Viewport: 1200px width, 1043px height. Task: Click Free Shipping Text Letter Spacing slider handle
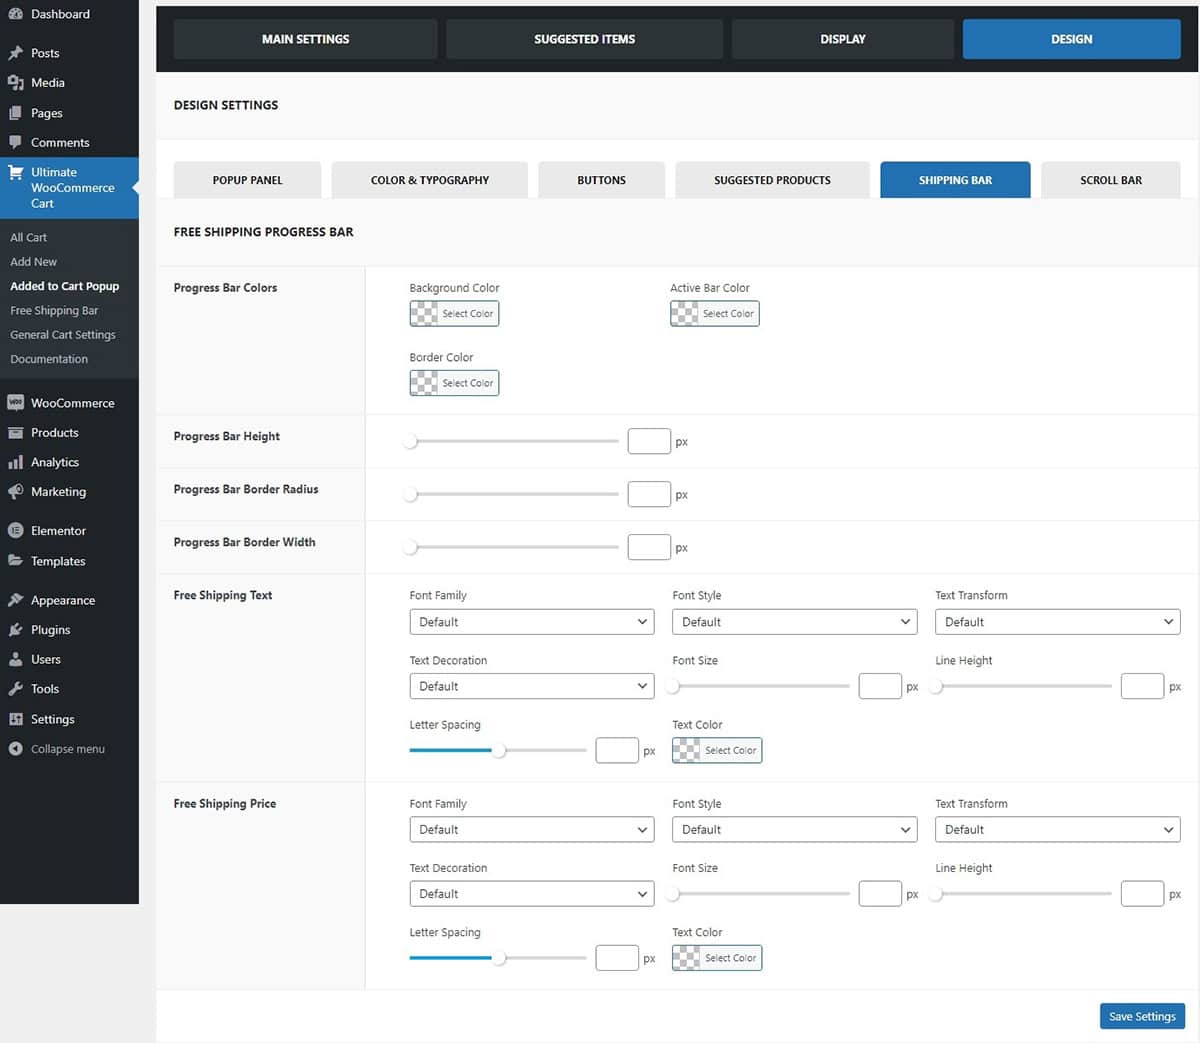499,750
